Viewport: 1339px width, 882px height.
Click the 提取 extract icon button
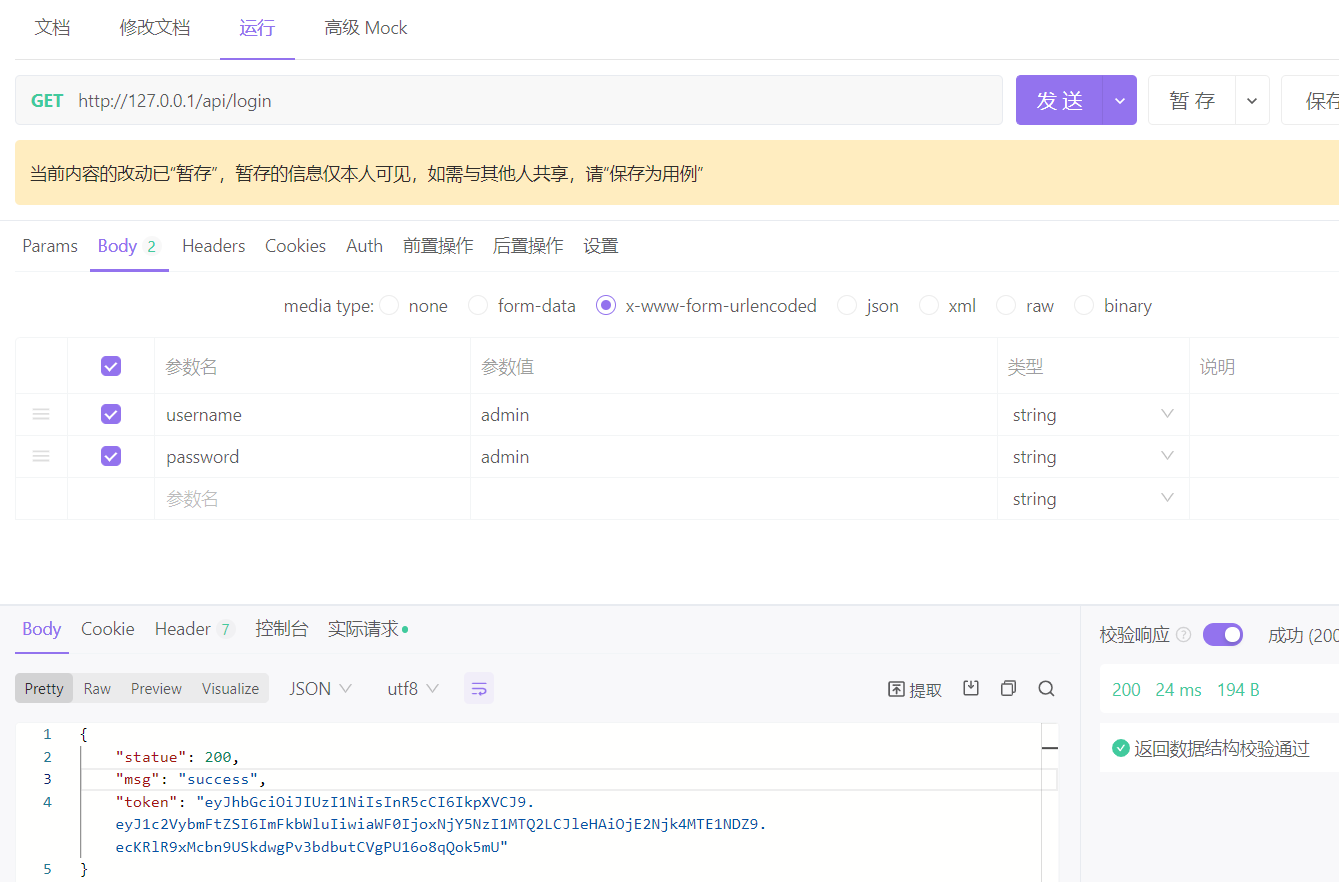pos(915,689)
